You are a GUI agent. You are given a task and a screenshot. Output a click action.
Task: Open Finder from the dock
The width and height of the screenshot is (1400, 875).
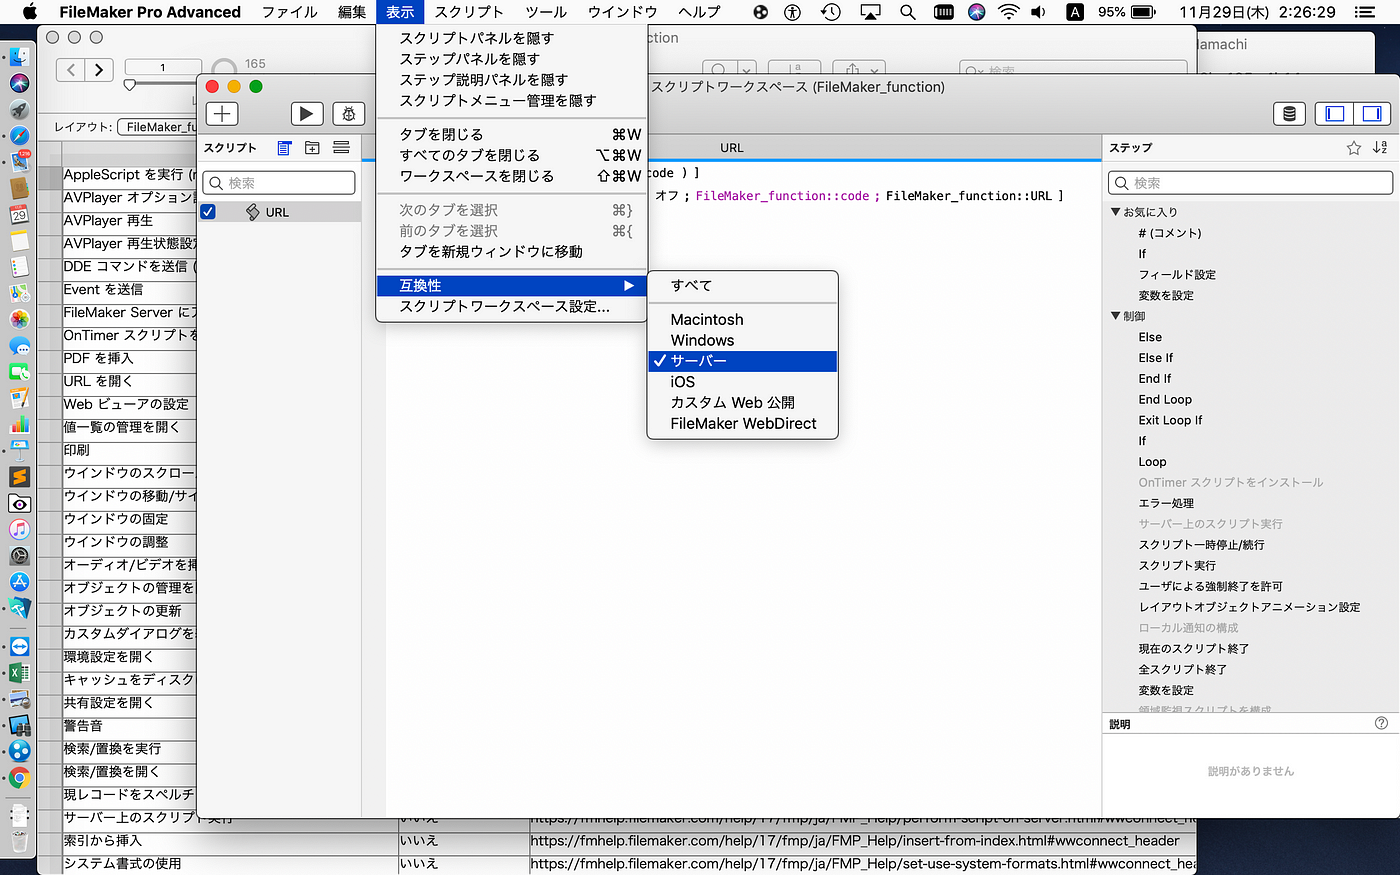19,57
